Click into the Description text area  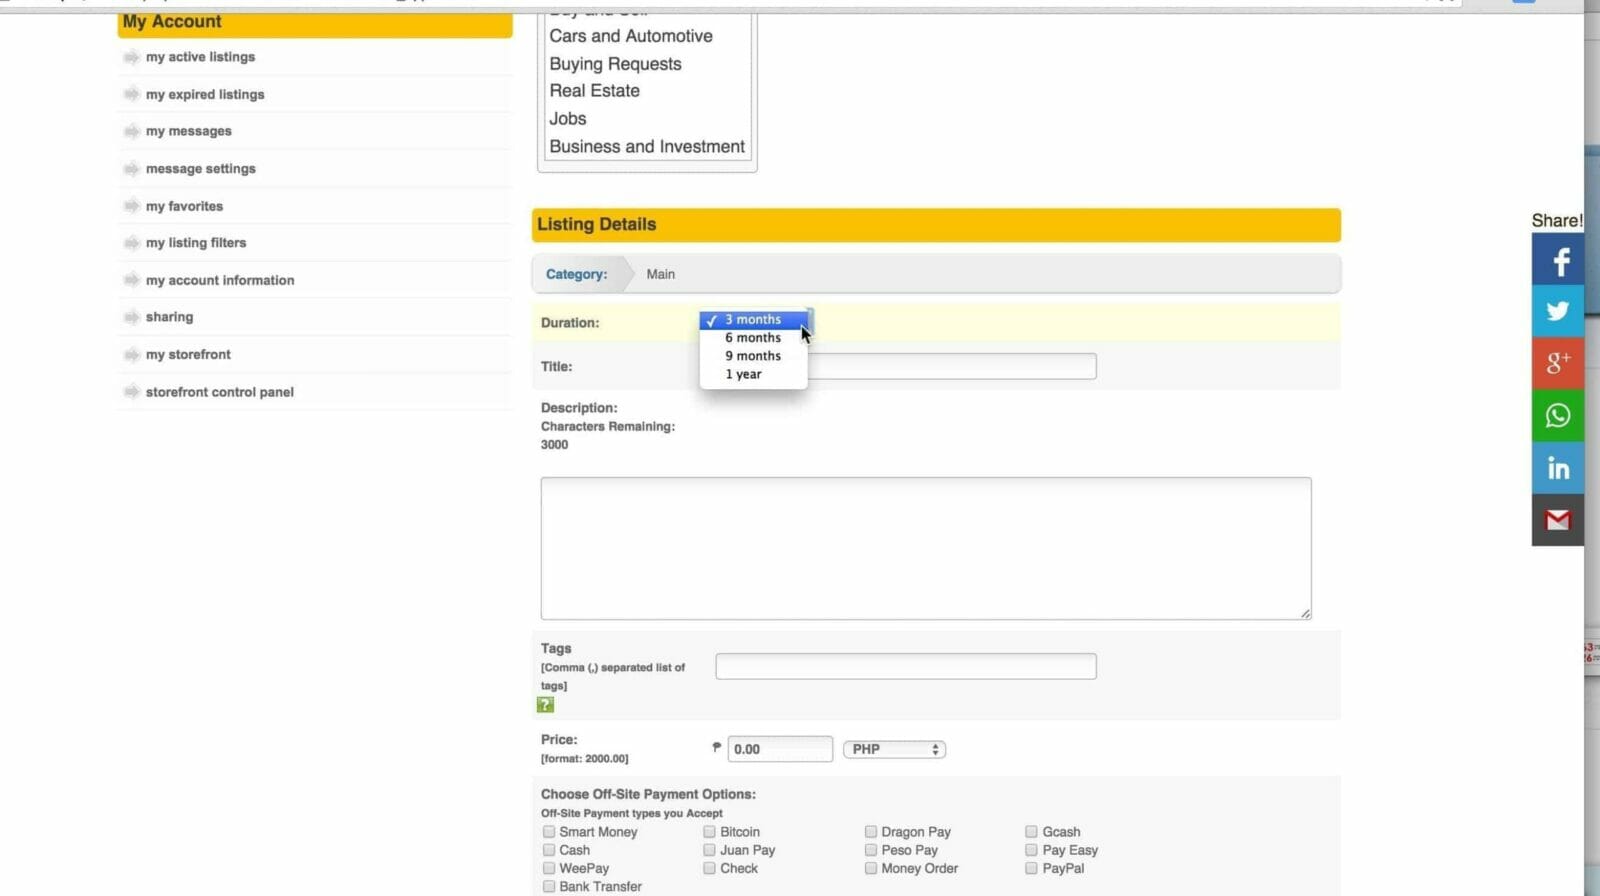pos(925,548)
